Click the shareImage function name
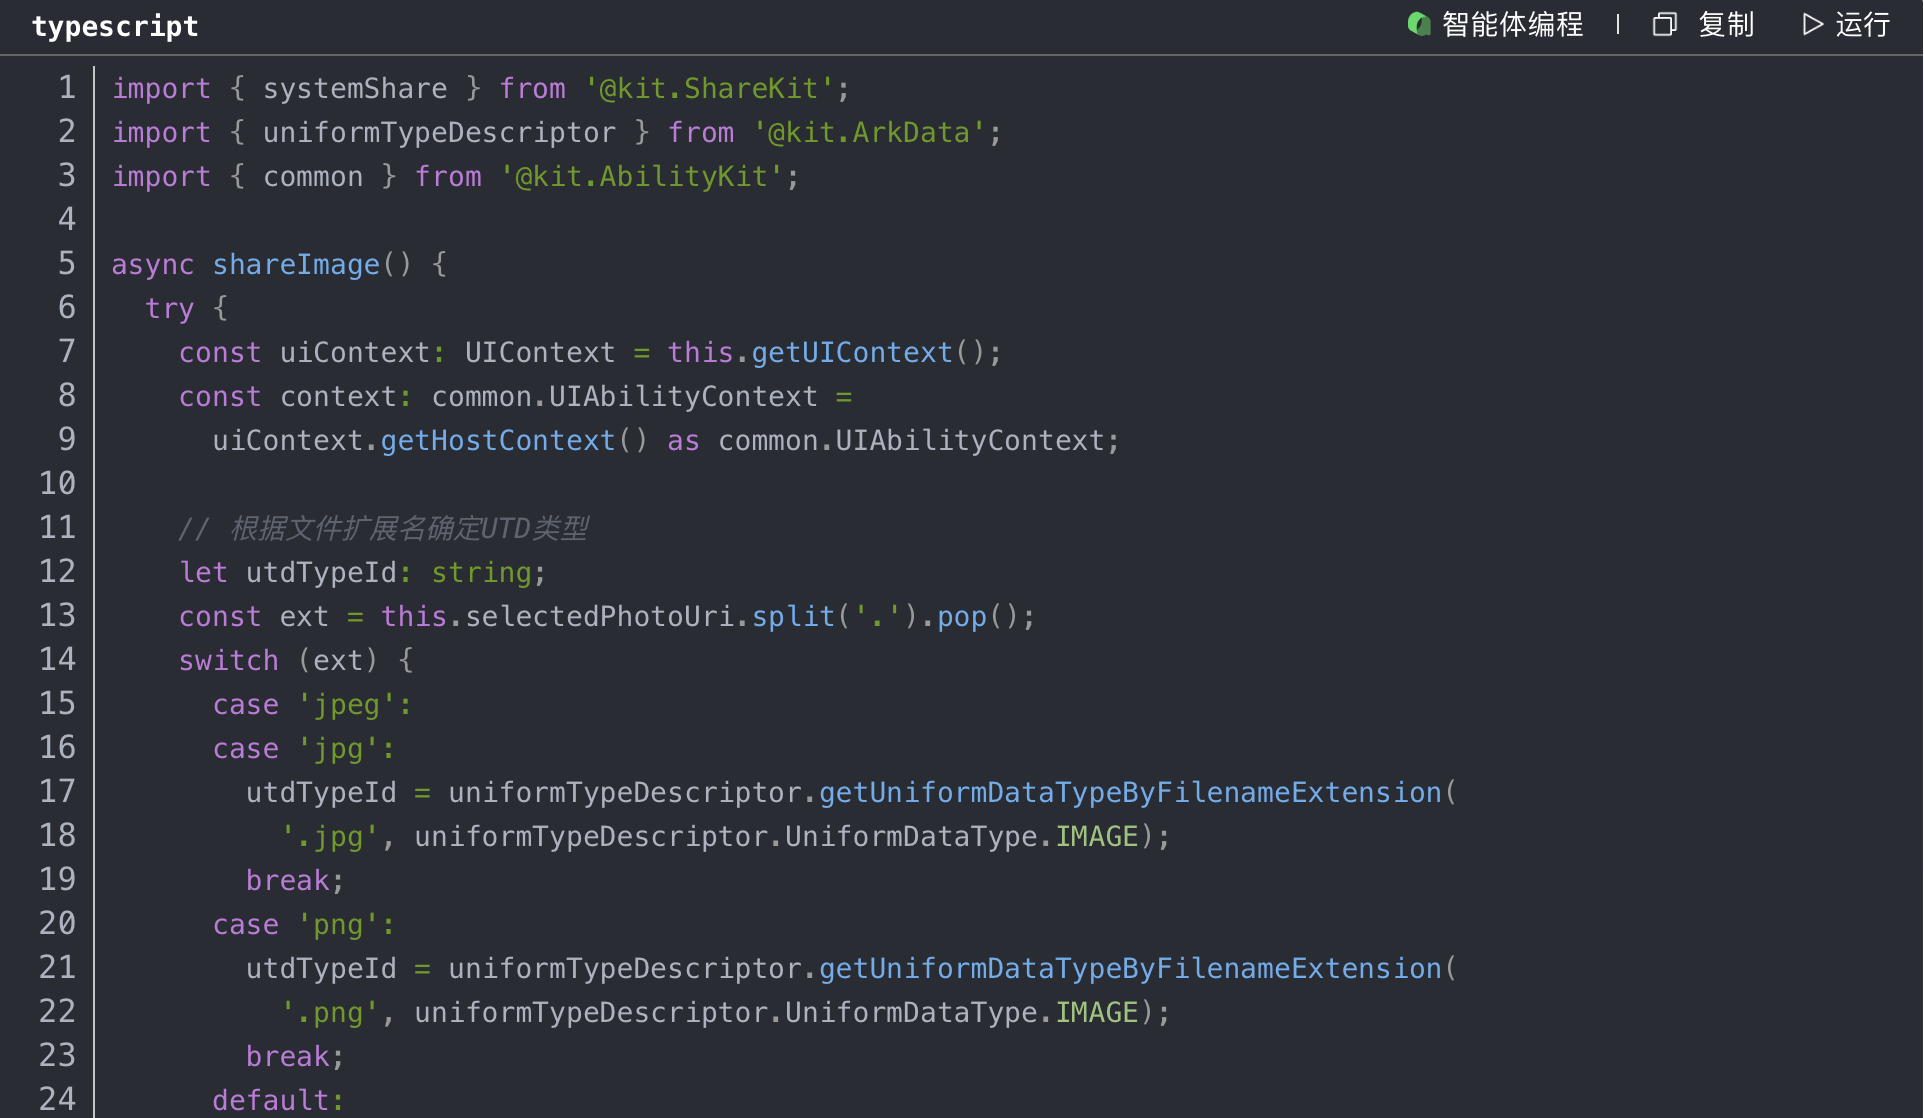This screenshot has width=1924, height=1118. click(x=295, y=264)
